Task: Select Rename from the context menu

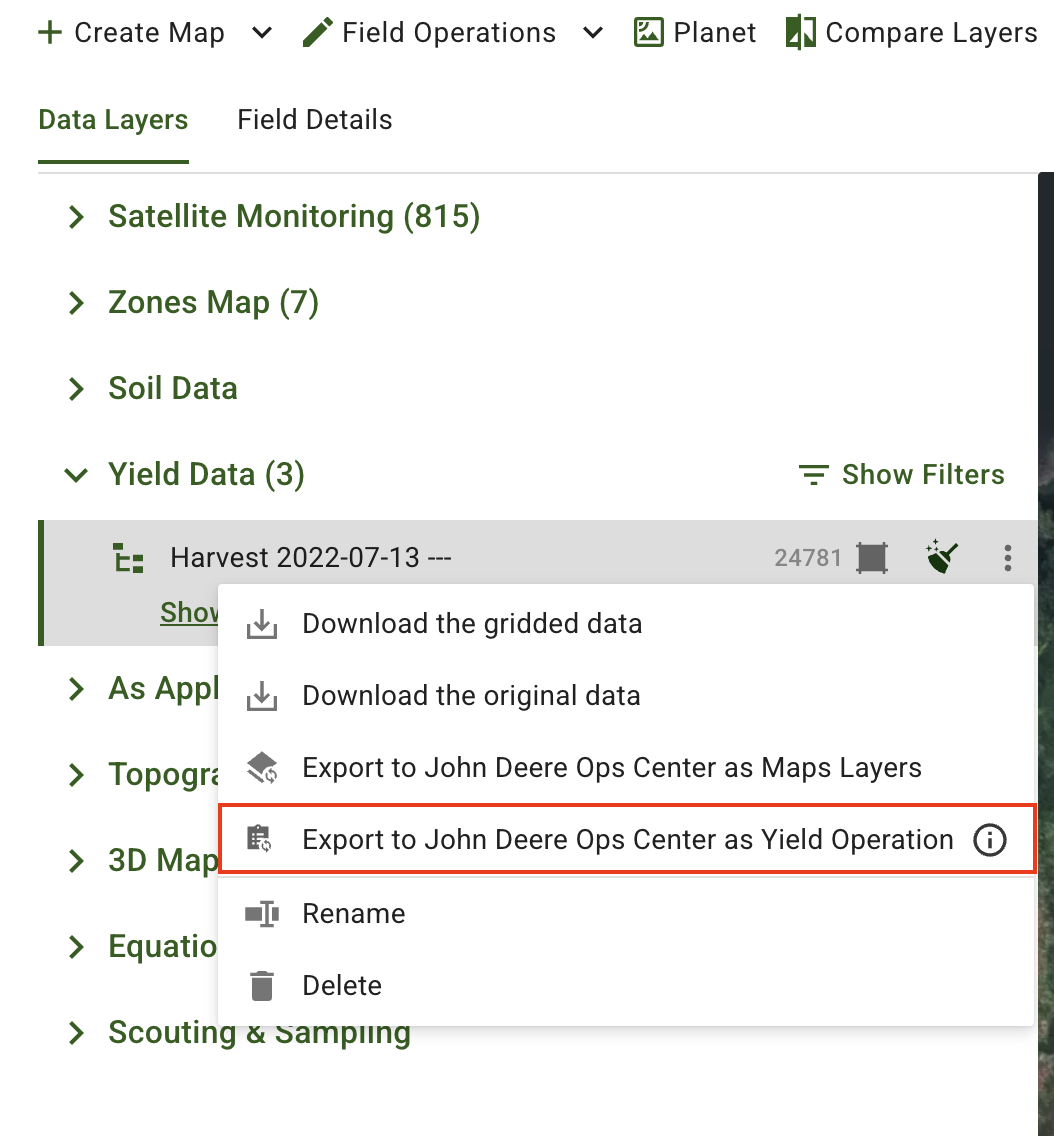Action: pyautogui.click(x=353, y=914)
